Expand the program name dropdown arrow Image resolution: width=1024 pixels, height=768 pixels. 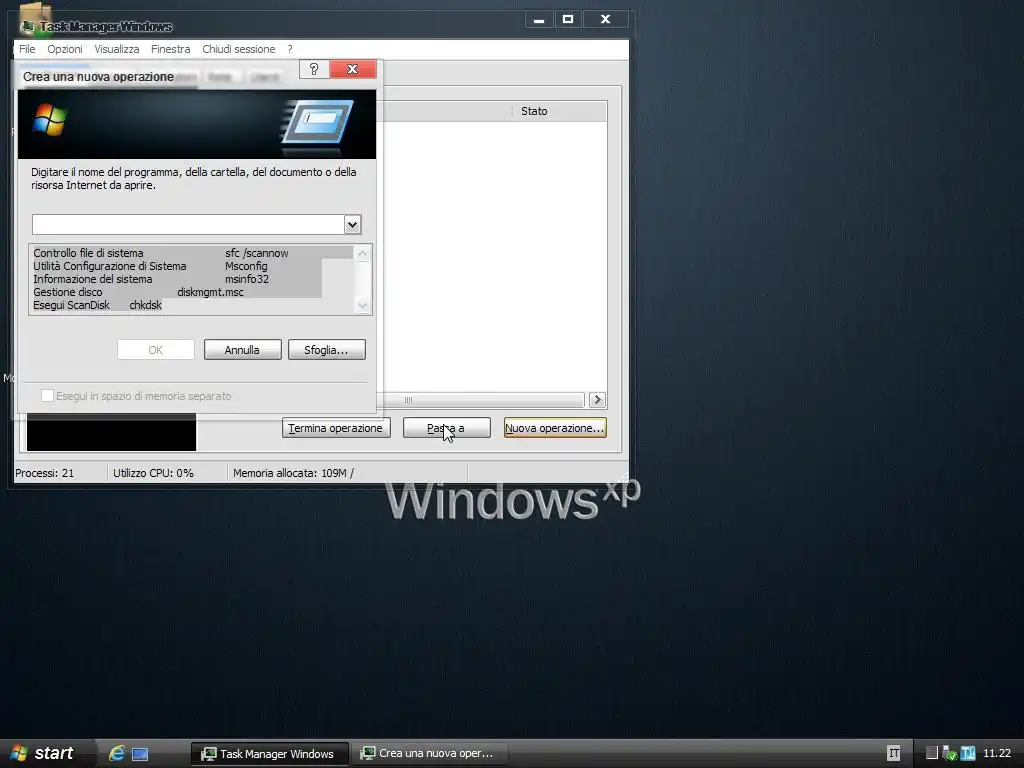coord(352,224)
